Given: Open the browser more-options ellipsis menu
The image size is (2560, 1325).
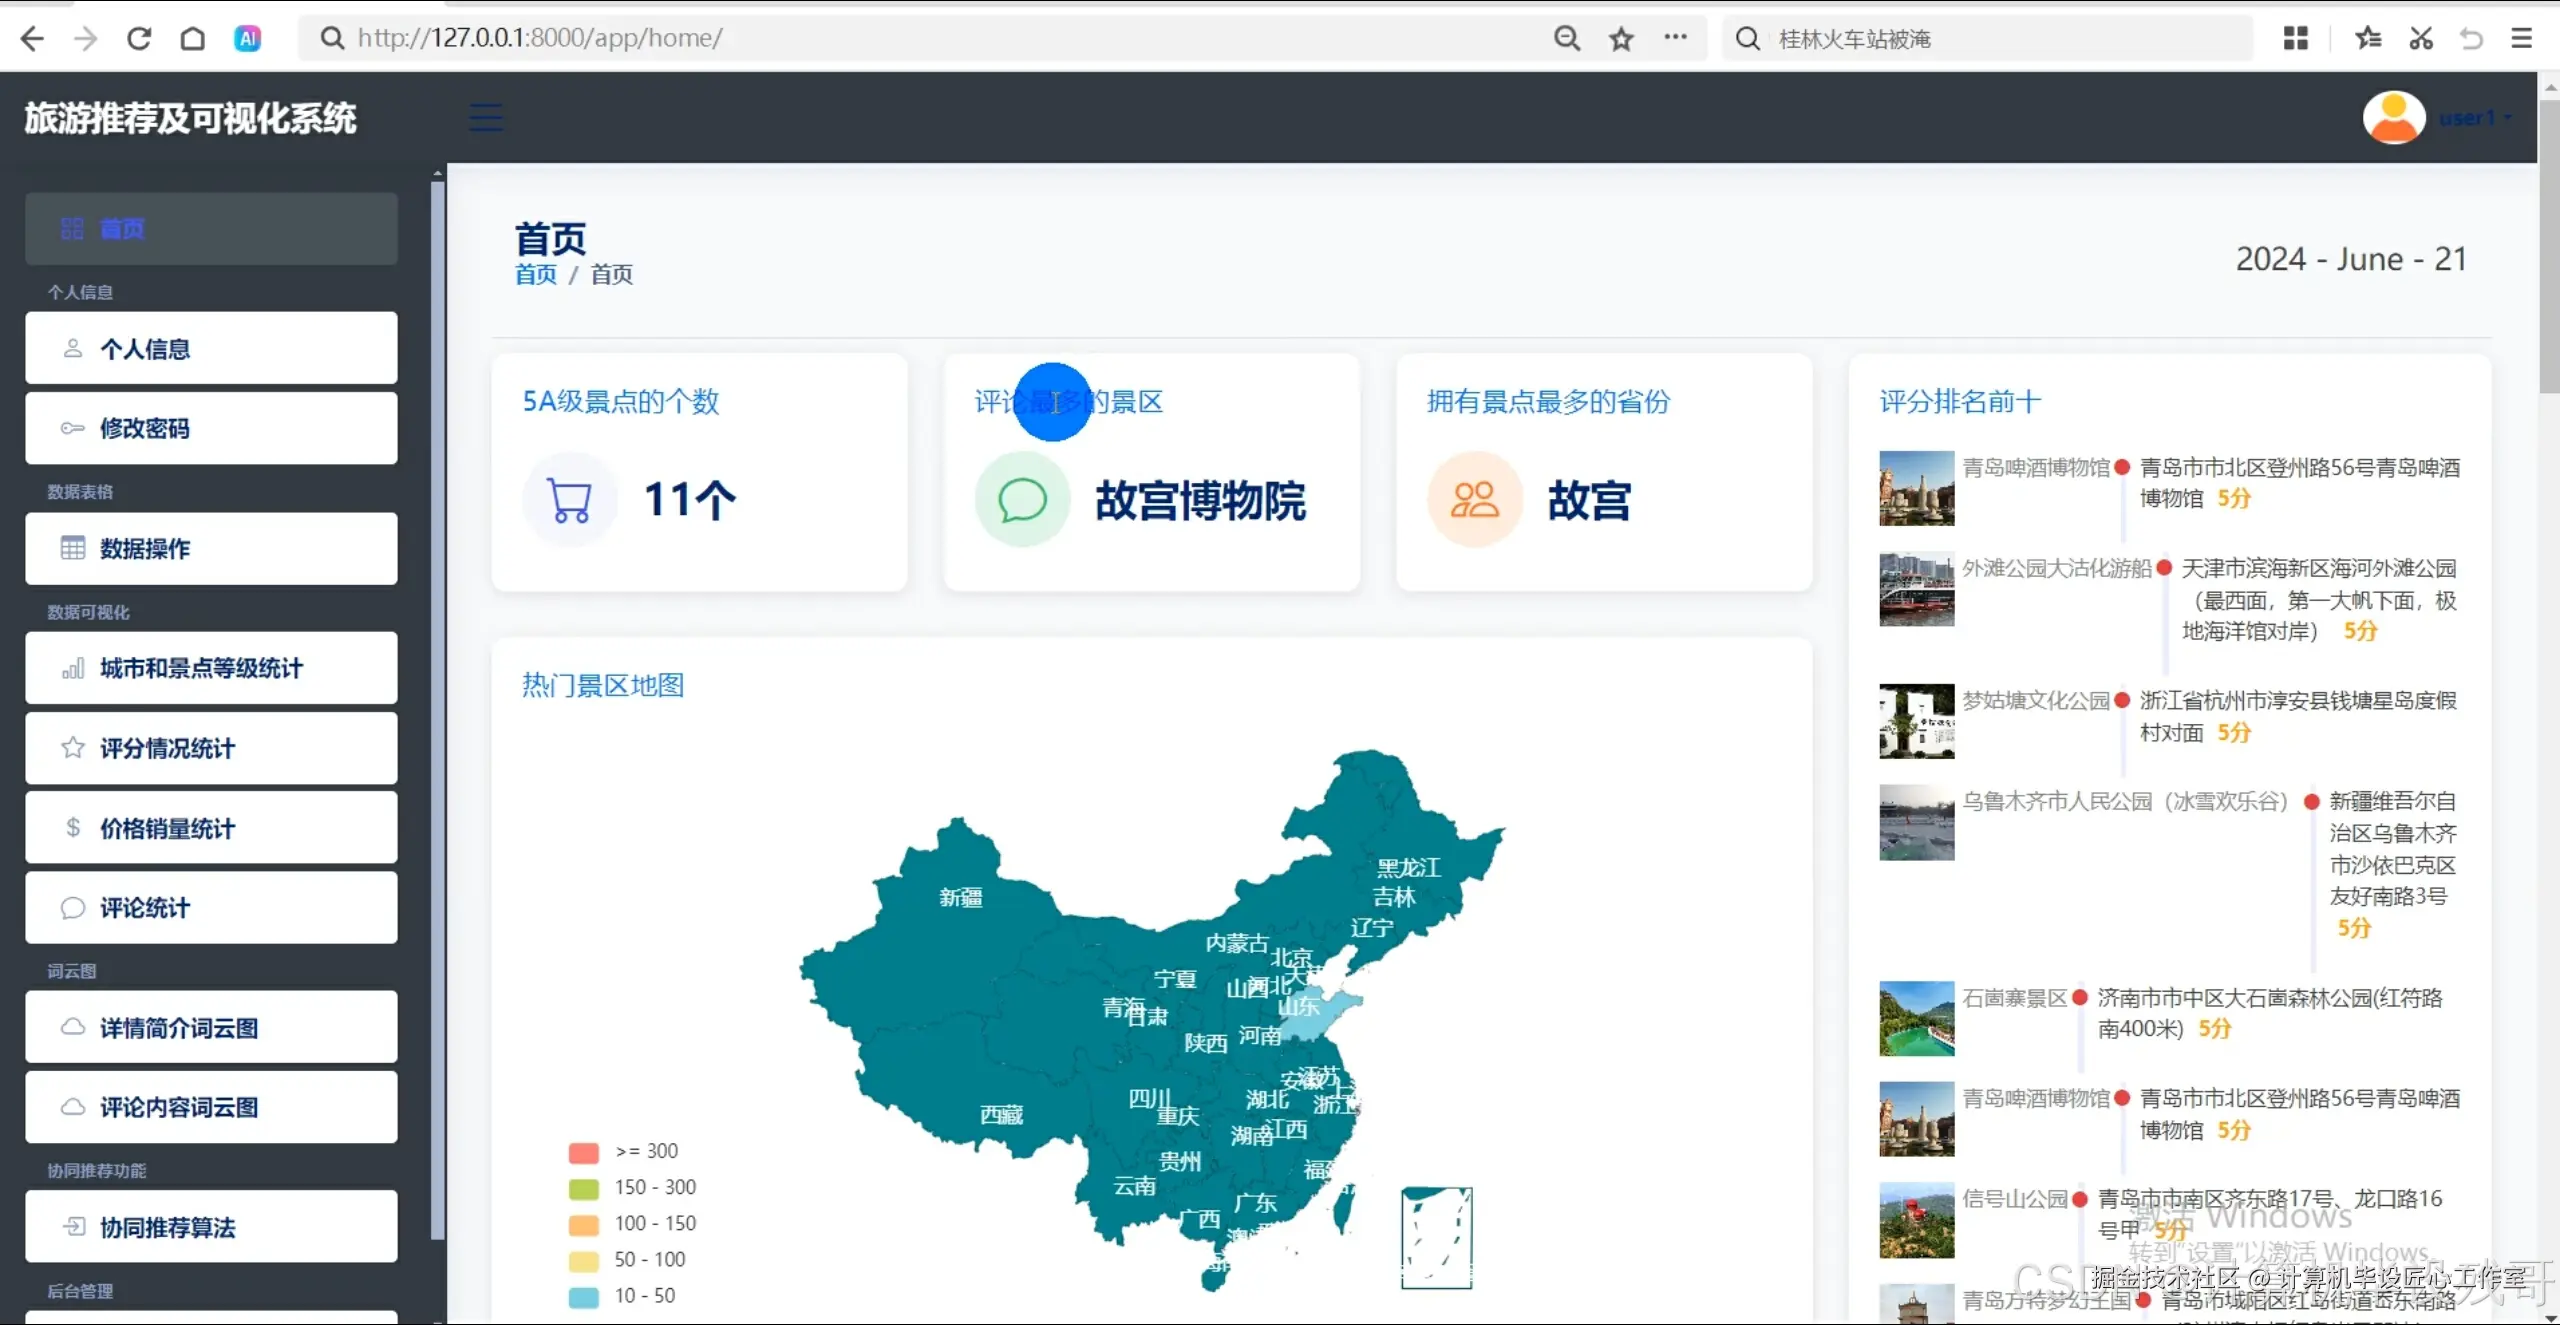Looking at the screenshot, I should coord(1676,38).
